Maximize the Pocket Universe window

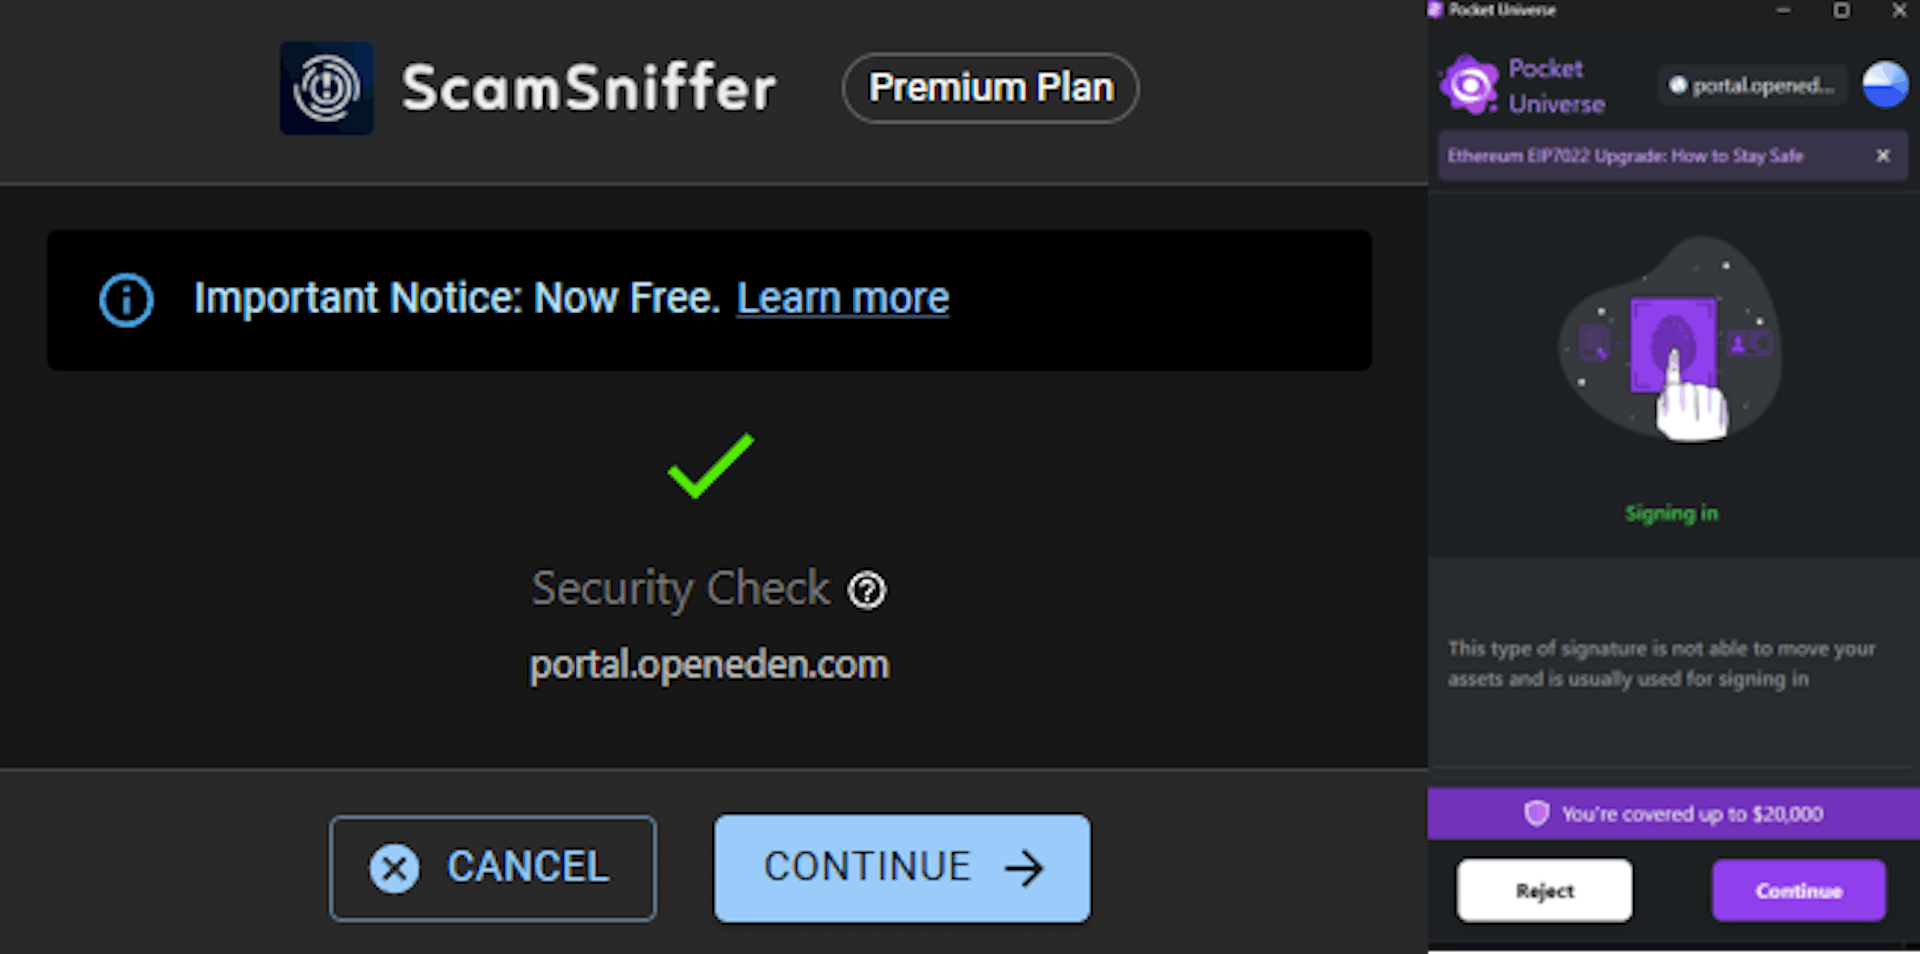click(1841, 10)
